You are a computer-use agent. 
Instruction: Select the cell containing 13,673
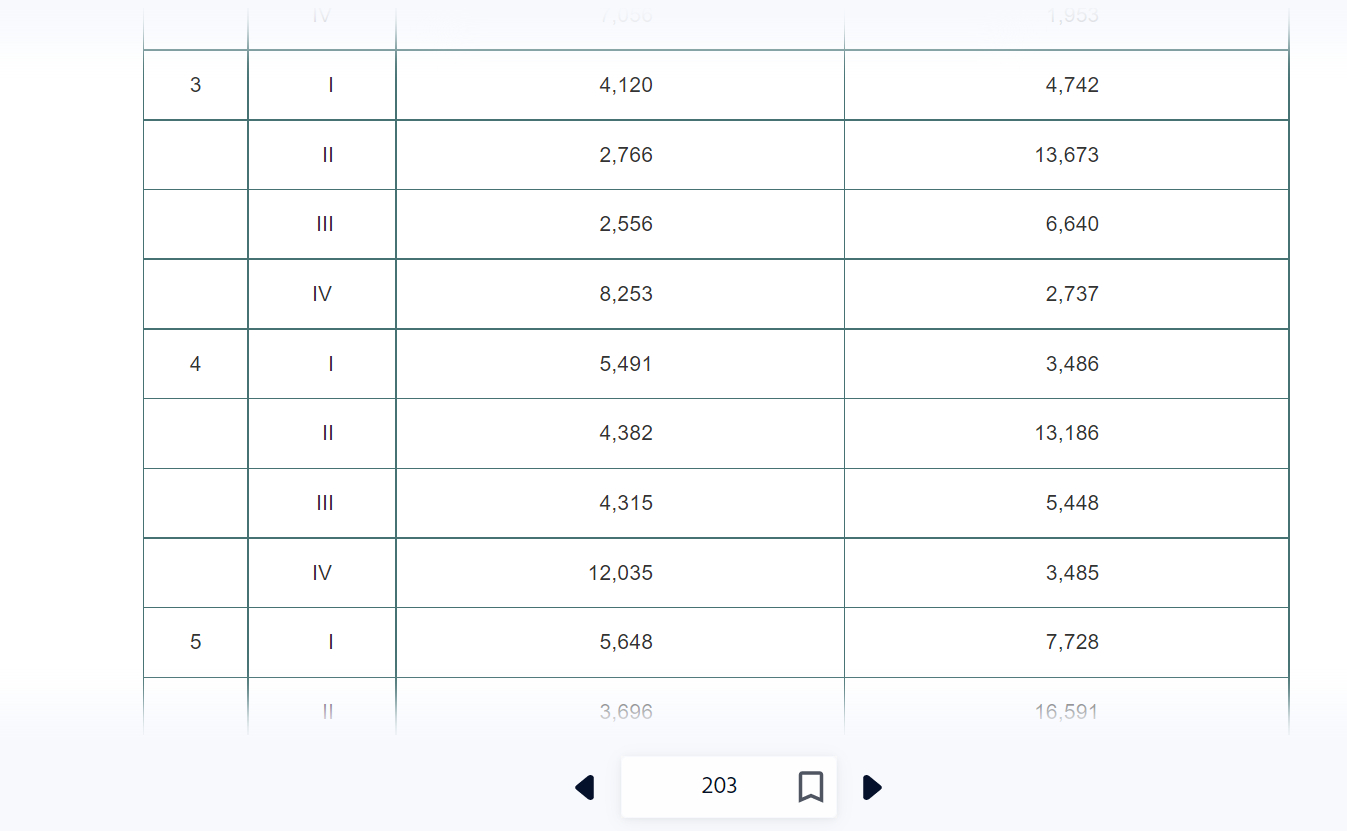[x=1066, y=154]
